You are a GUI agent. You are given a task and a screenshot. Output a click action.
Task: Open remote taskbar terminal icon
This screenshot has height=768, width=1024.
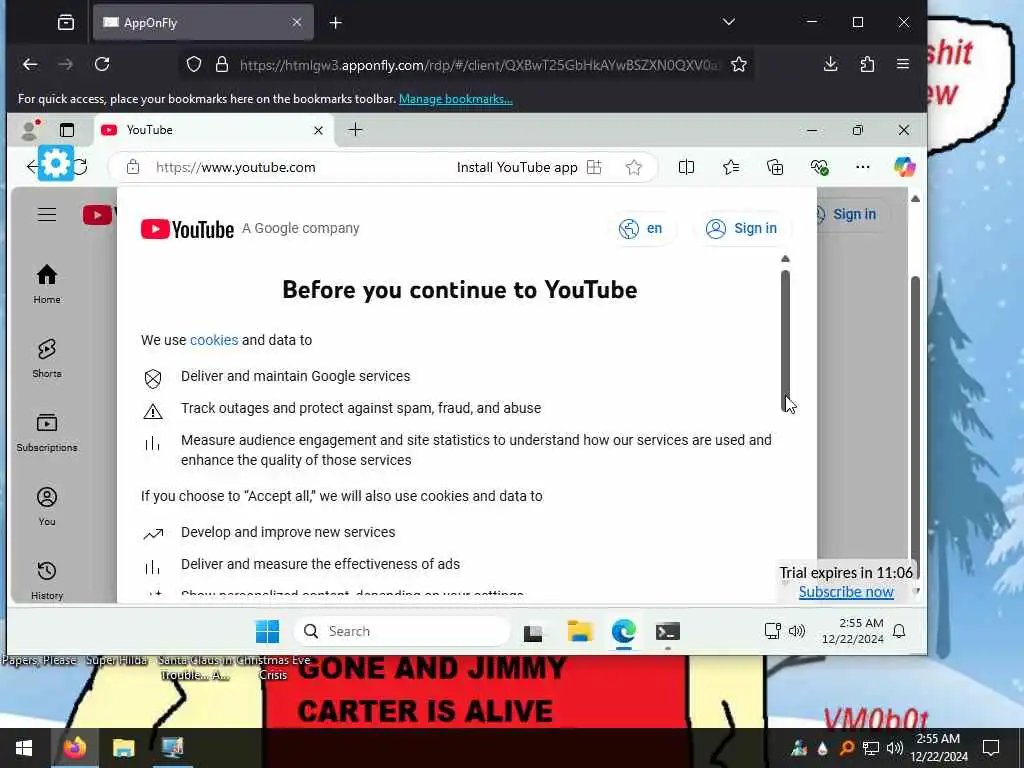click(x=668, y=632)
